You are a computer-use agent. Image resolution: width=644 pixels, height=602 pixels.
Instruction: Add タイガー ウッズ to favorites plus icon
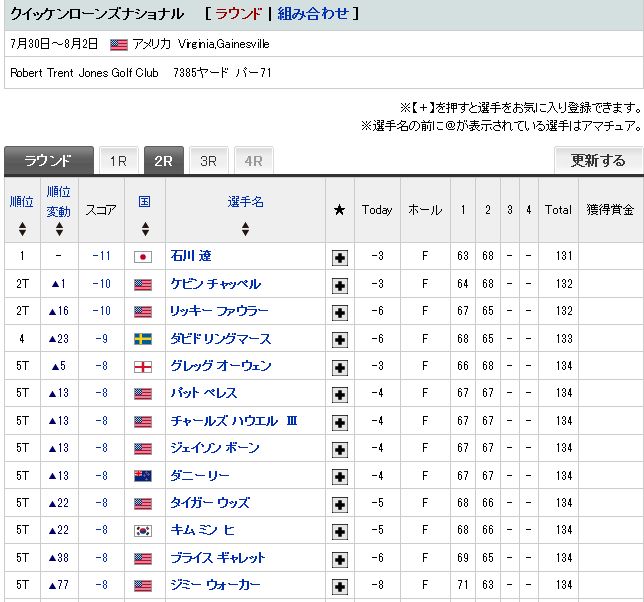coord(340,505)
